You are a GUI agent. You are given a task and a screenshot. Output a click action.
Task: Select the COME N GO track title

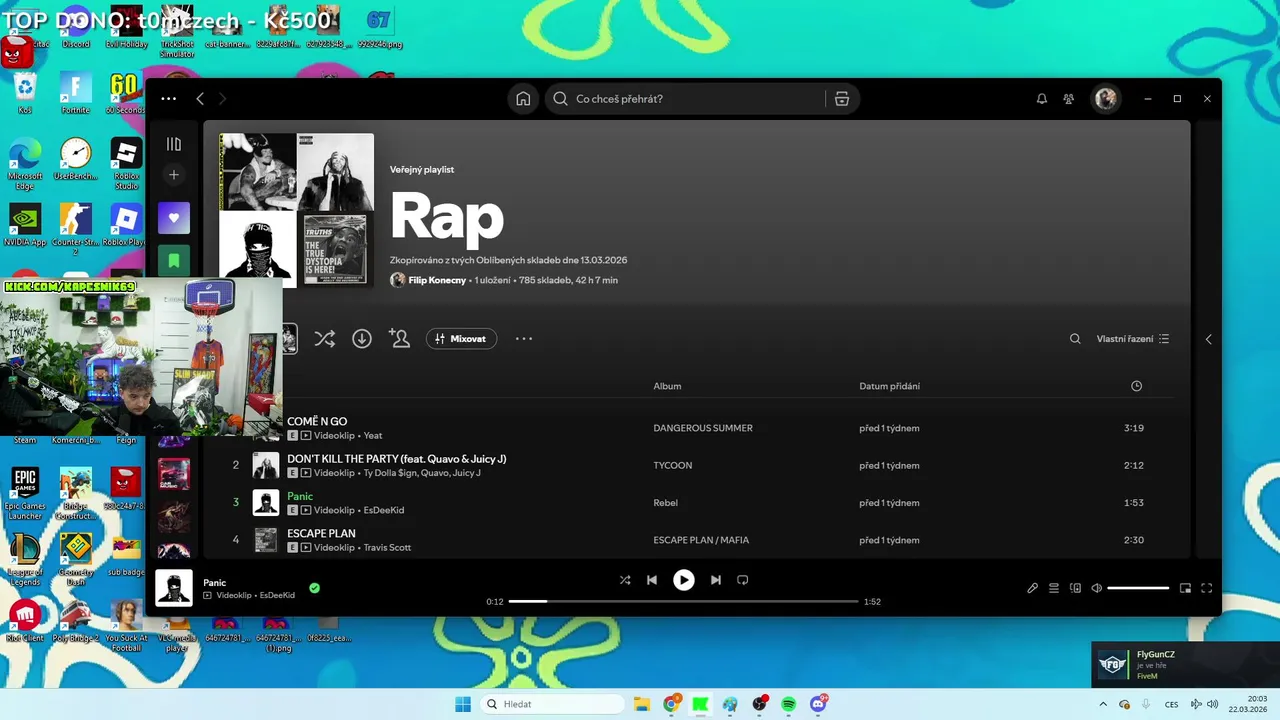(x=317, y=421)
